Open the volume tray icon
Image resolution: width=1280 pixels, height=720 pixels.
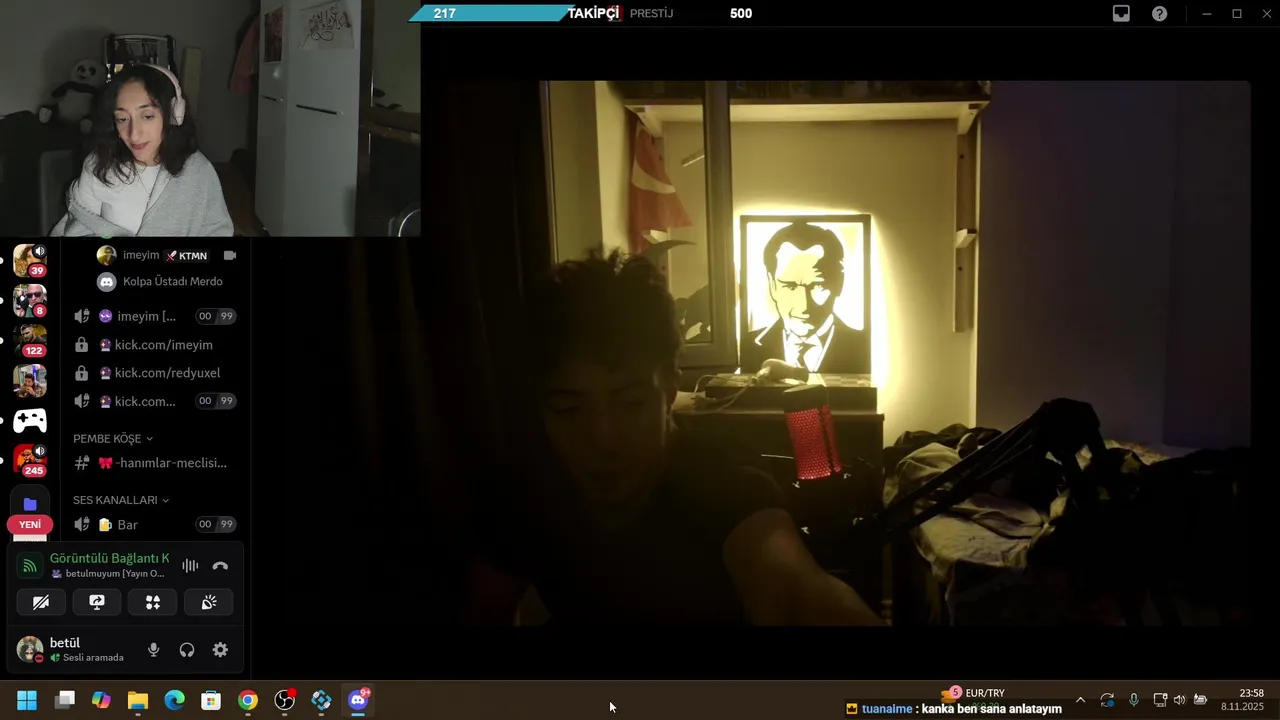click(x=1179, y=700)
